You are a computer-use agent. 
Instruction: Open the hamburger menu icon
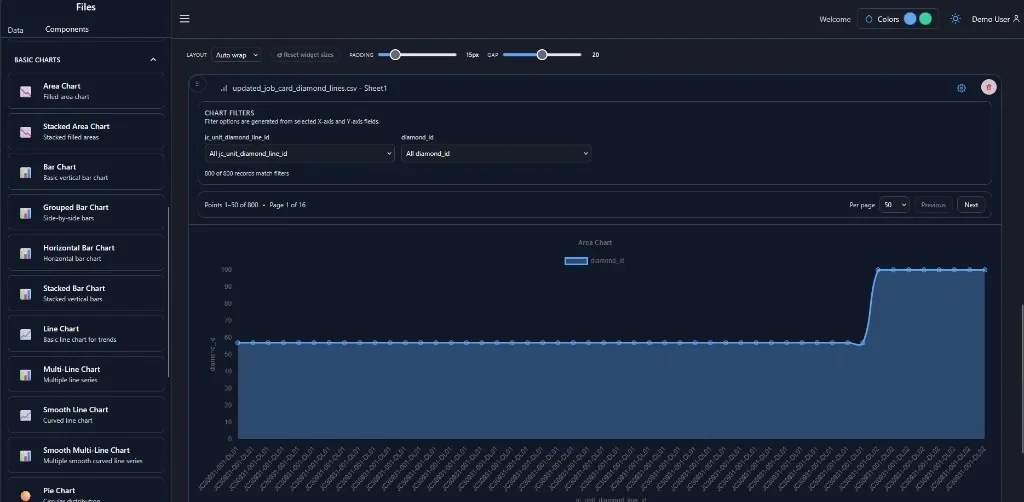pos(185,18)
